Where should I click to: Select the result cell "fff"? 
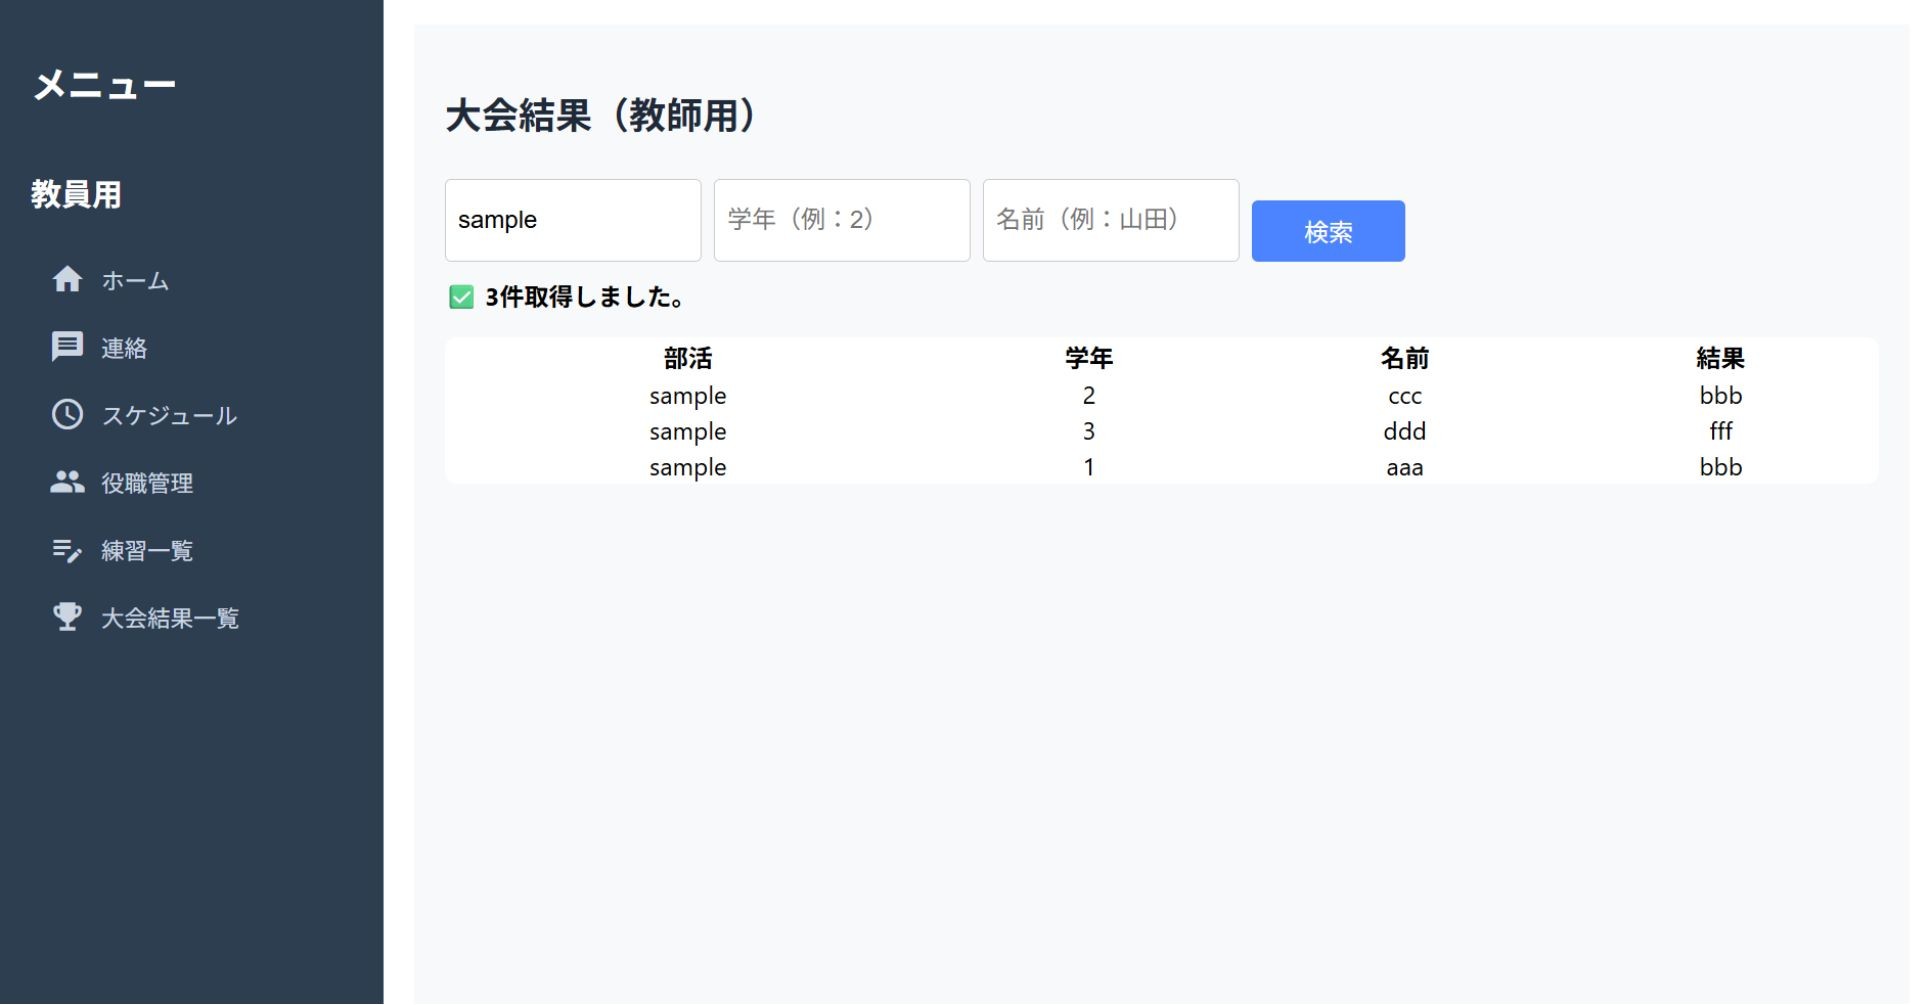(x=1720, y=431)
